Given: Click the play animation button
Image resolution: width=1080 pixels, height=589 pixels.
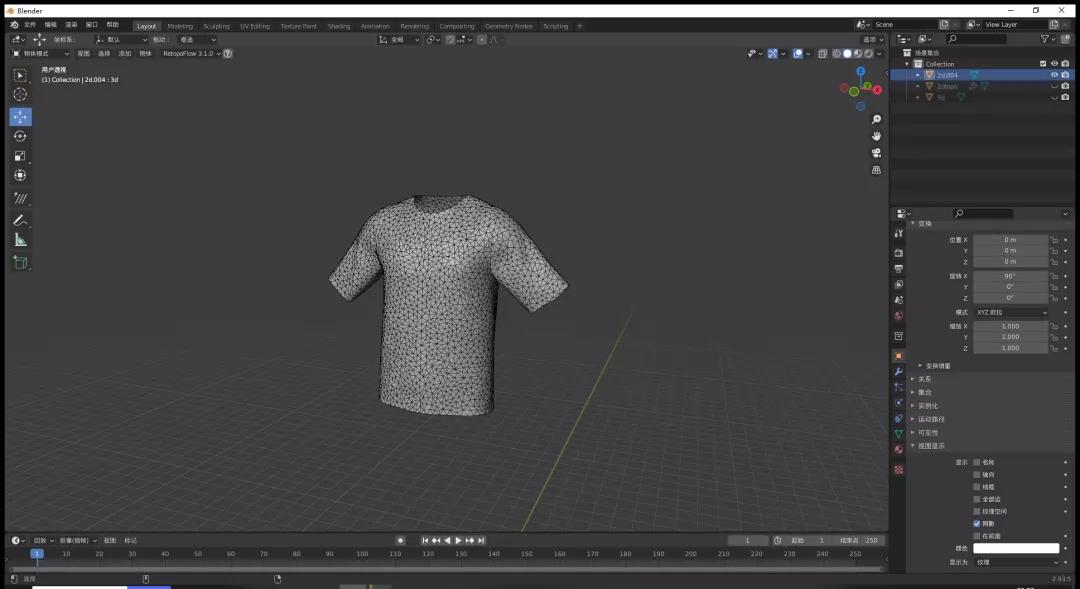Looking at the screenshot, I should [458, 540].
